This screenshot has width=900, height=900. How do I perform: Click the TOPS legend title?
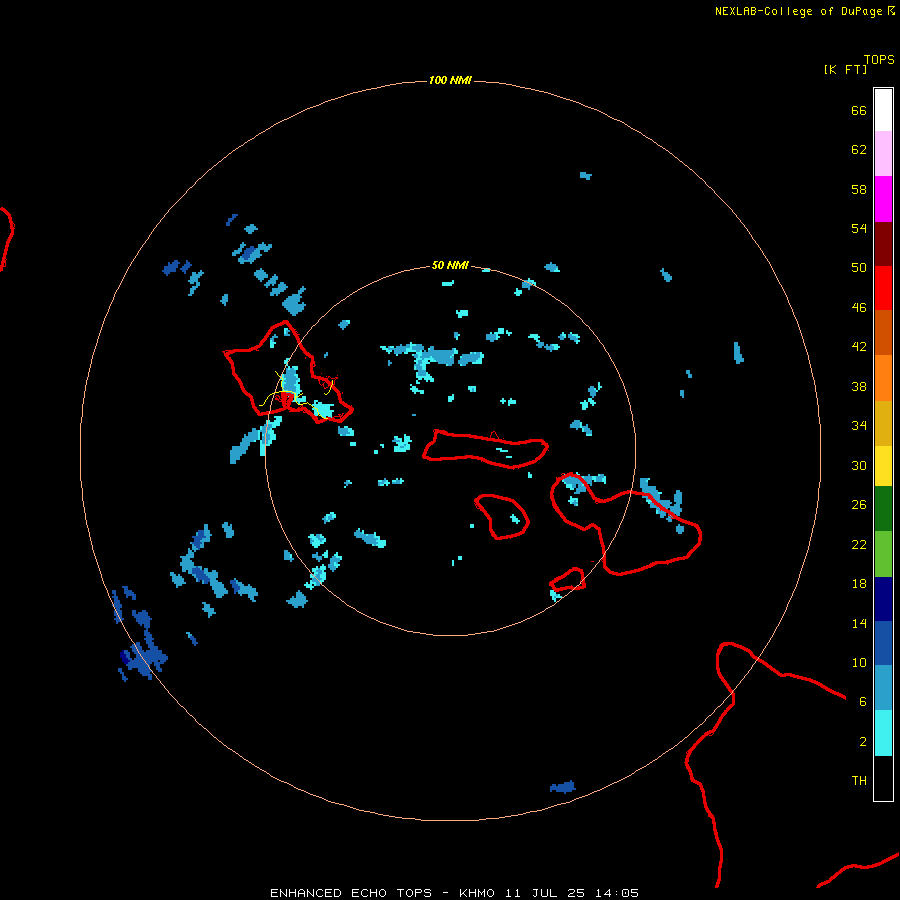tap(879, 60)
